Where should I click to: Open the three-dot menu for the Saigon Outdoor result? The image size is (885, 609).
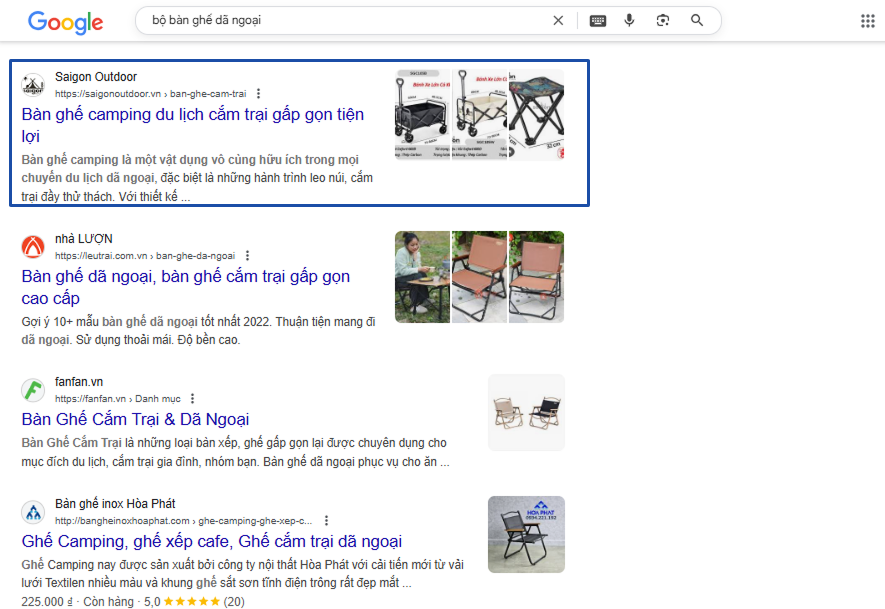(259, 93)
